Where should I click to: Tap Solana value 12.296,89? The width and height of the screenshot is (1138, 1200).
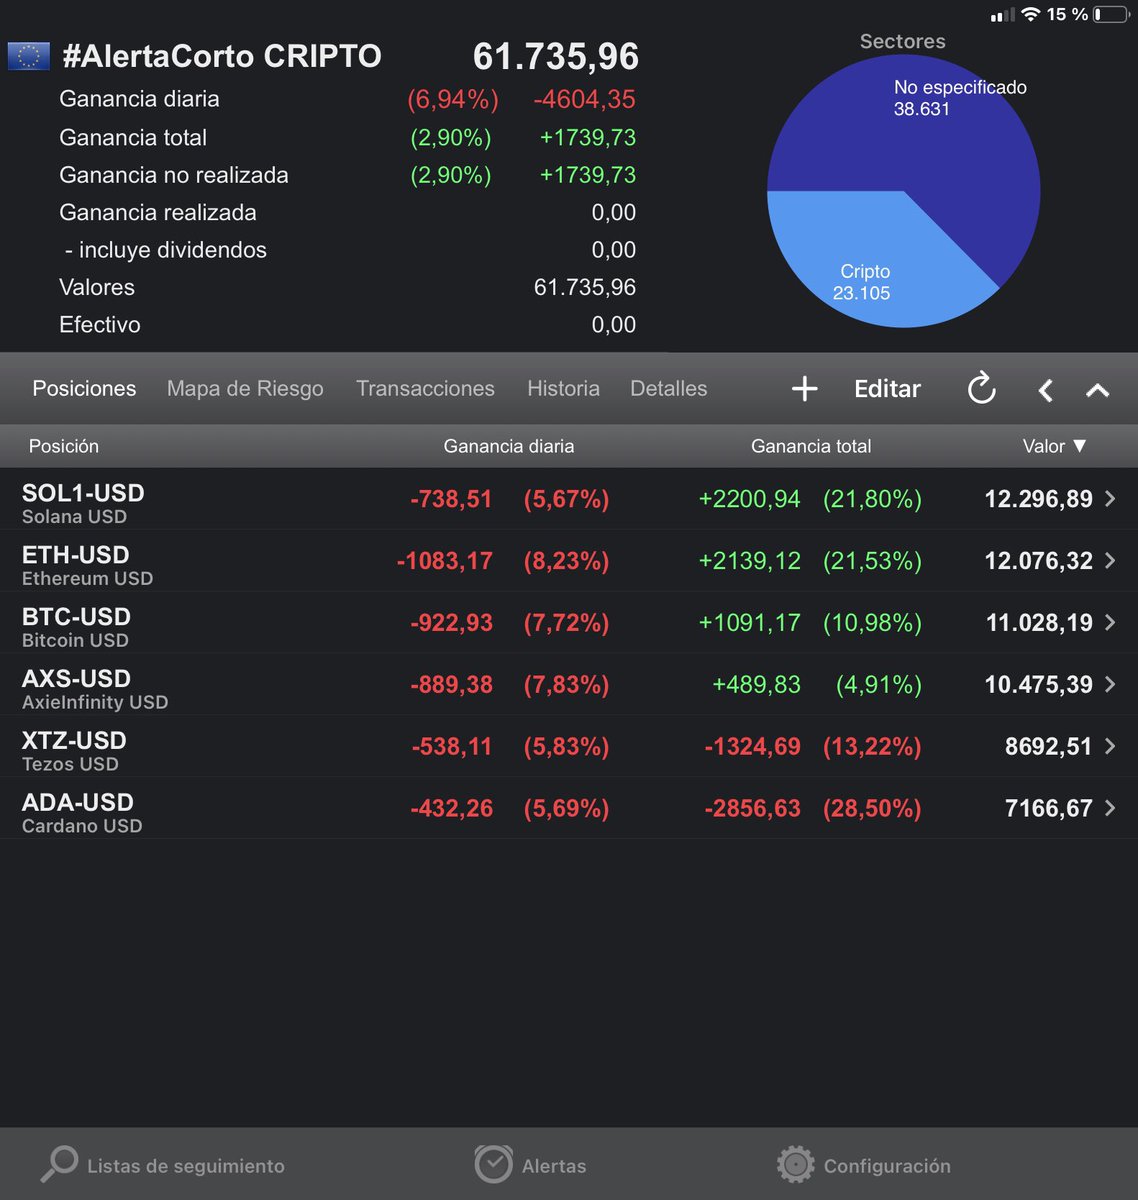(1039, 499)
